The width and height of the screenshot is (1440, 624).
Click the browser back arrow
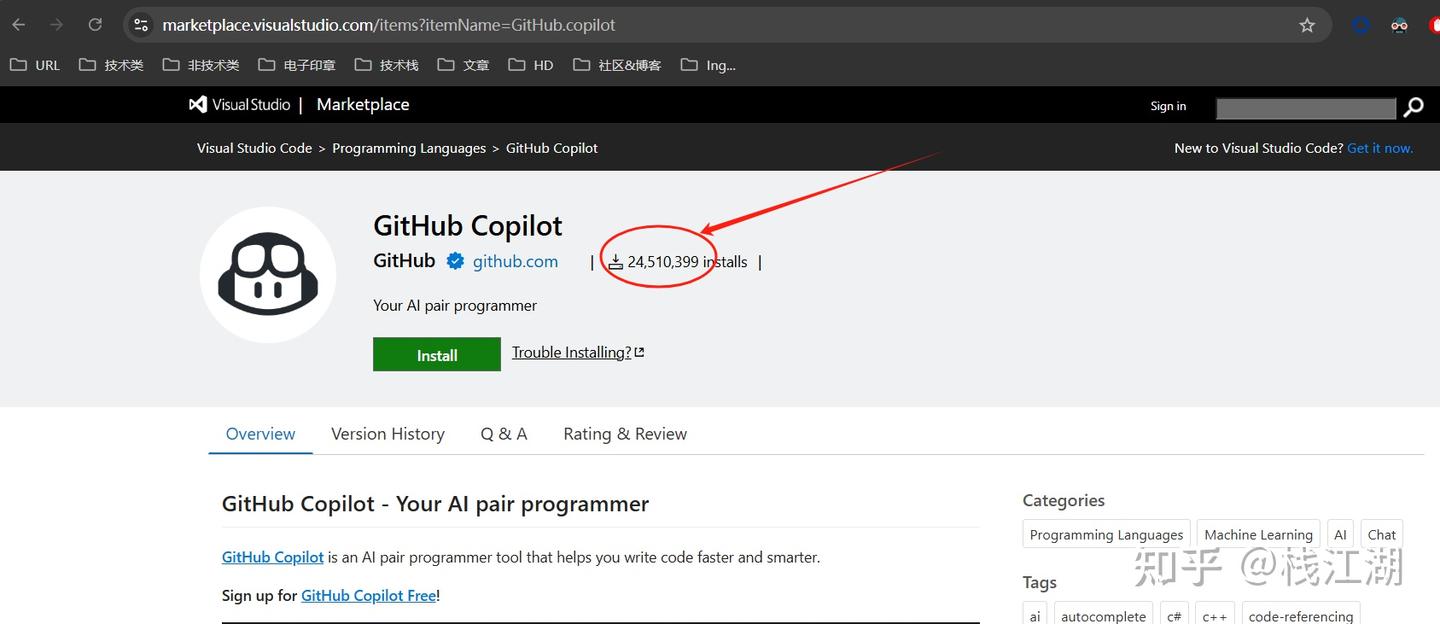(18, 25)
